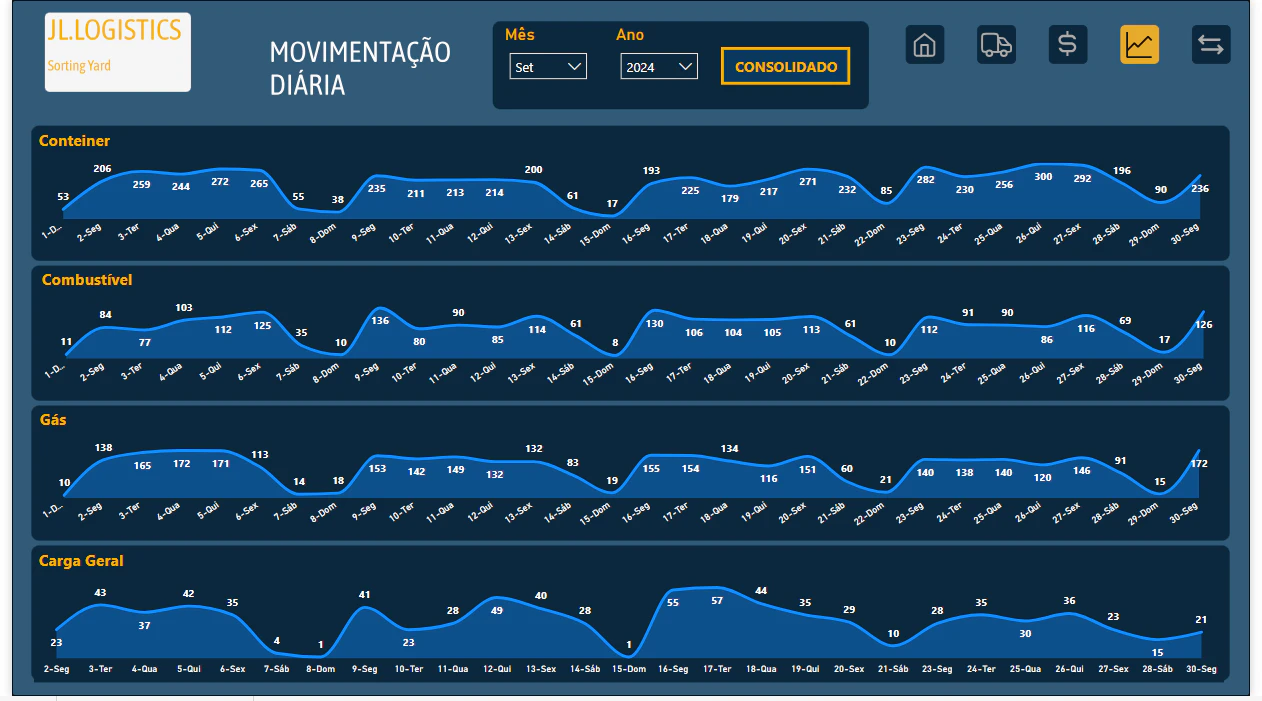Click the Sorting Yard subtitle in the logo
This screenshot has width=1262, height=701.
pos(79,66)
